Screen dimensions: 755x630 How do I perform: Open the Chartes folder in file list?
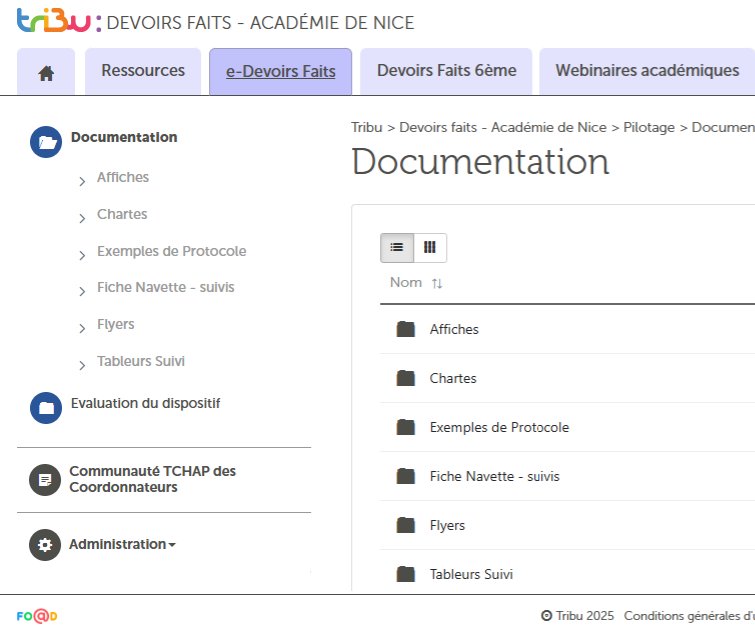coord(453,379)
